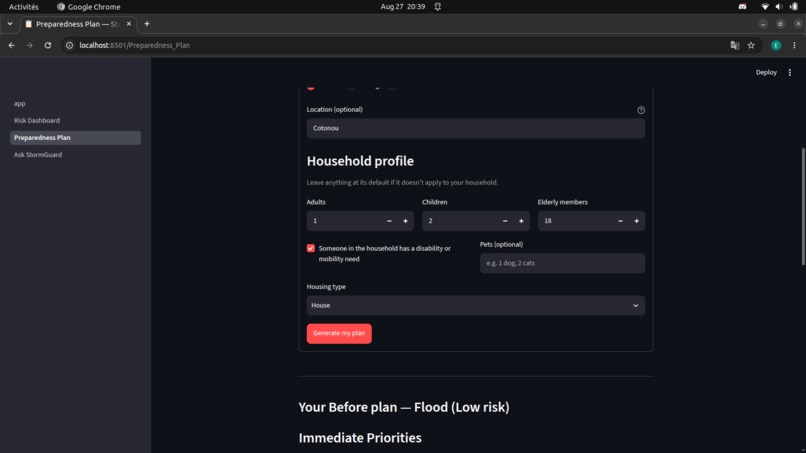The width and height of the screenshot is (806, 453).
Task: Open the clock and calendar panel
Action: click(x=403, y=7)
